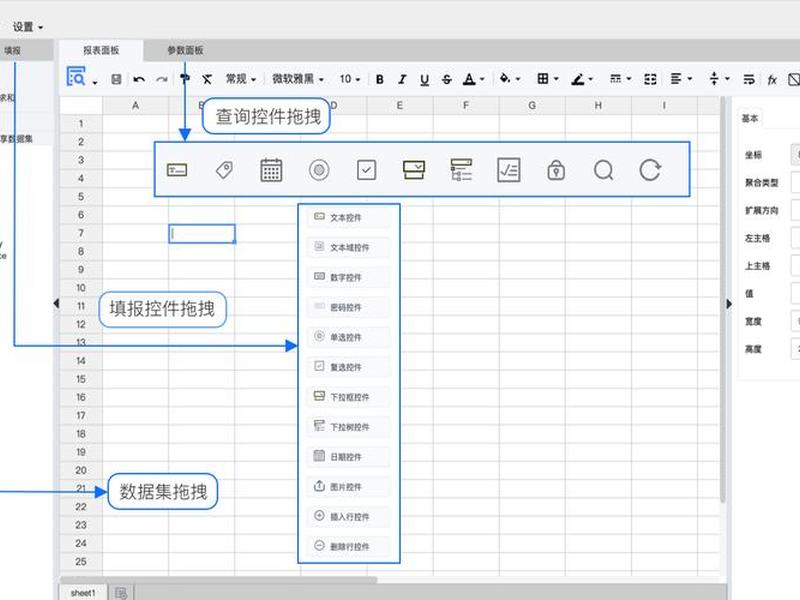
Task: Collapse the left side panel arrow
Action: coord(56,304)
